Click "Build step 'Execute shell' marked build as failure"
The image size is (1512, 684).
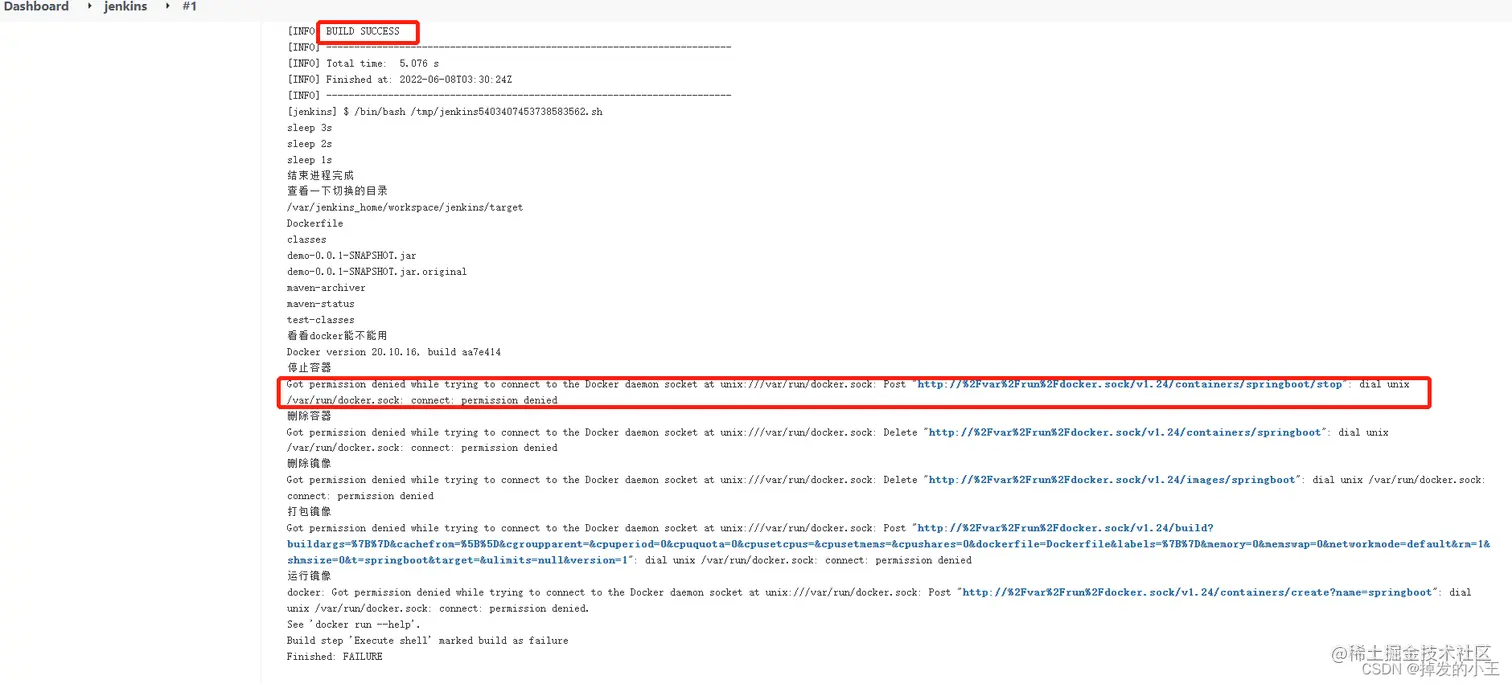pyautogui.click(x=427, y=640)
